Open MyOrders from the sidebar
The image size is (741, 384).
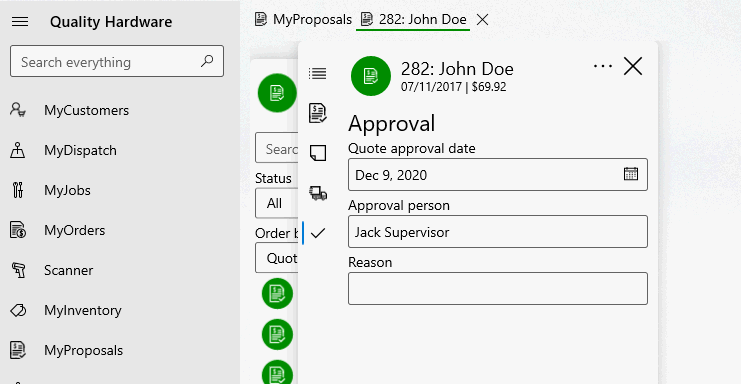coord(75,230)
